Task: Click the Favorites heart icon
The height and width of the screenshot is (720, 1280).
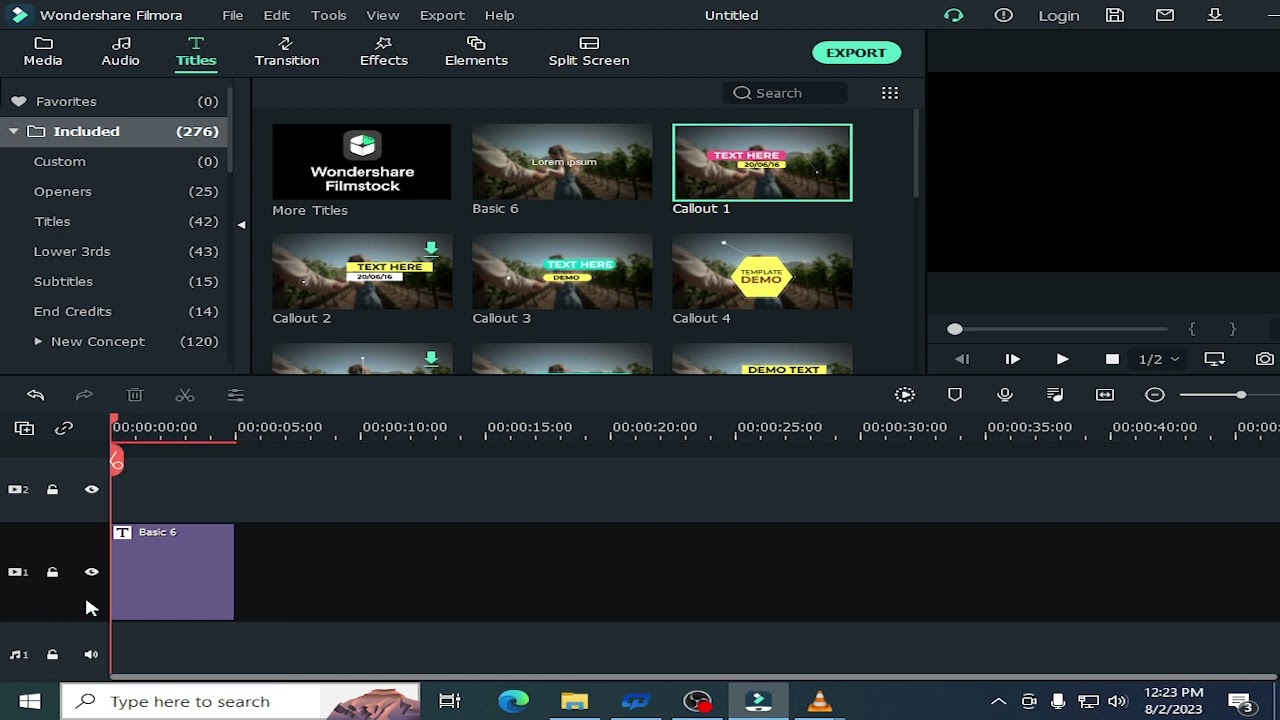Action: click(x=18, y=101)
